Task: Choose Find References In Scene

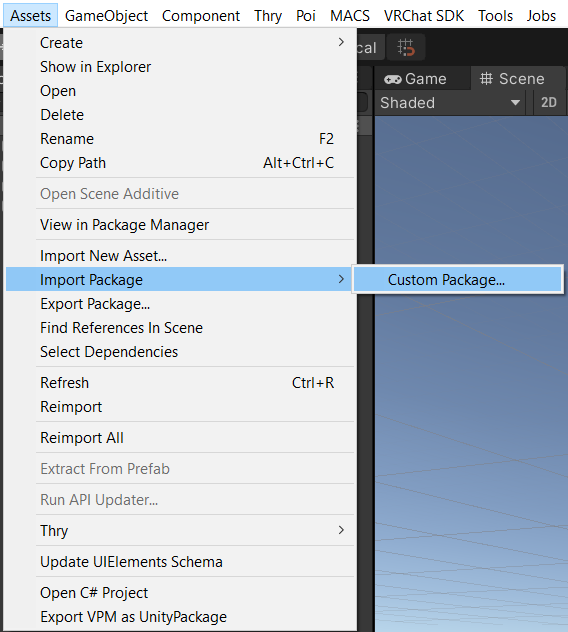Action: coord(179,328)
